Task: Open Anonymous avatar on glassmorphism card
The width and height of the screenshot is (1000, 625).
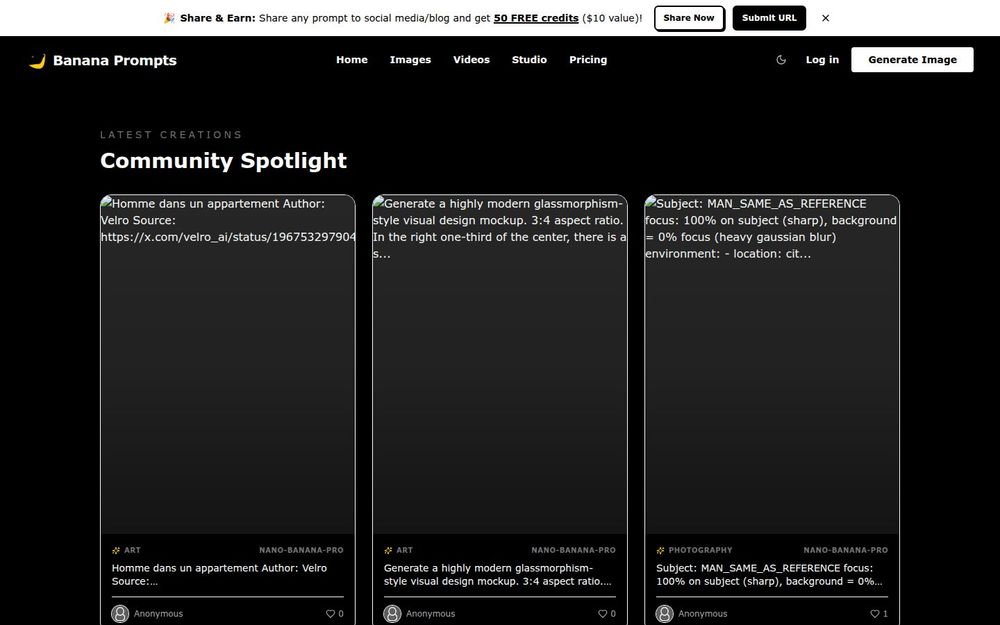Action: click(x=392, y=614)
